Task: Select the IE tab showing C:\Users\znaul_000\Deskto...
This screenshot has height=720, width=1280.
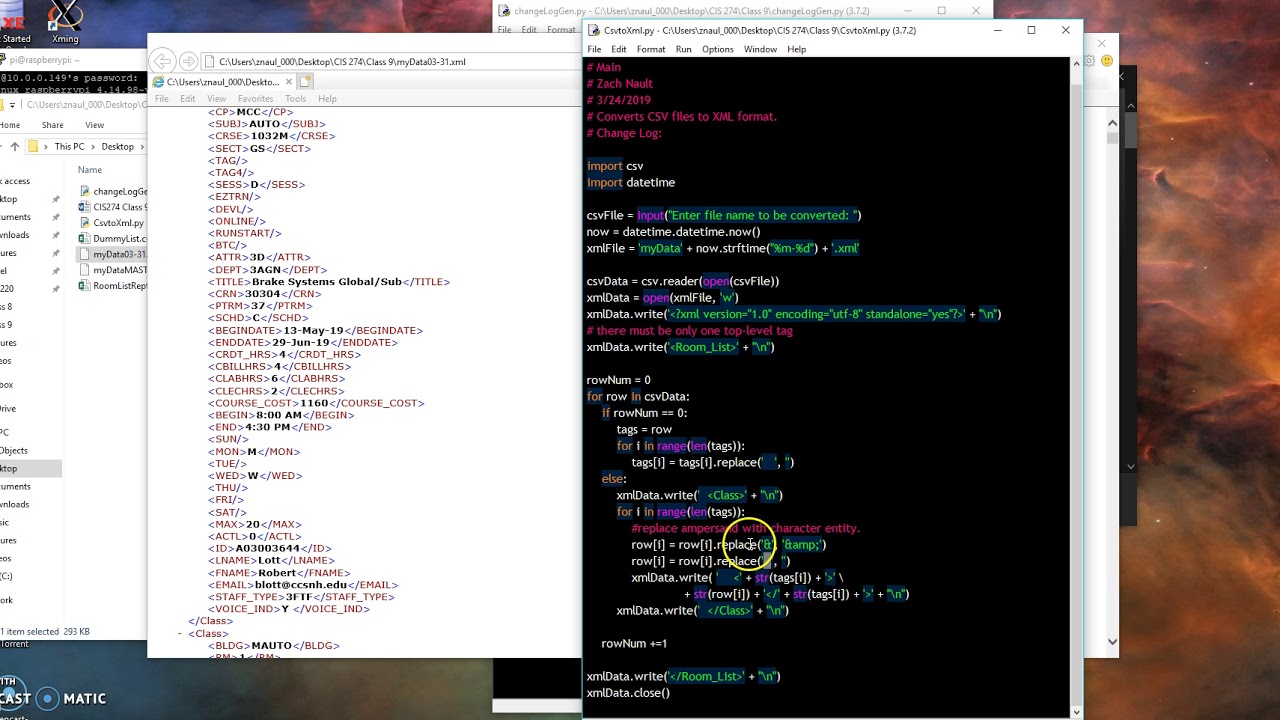Action: (x=222, y=82)
